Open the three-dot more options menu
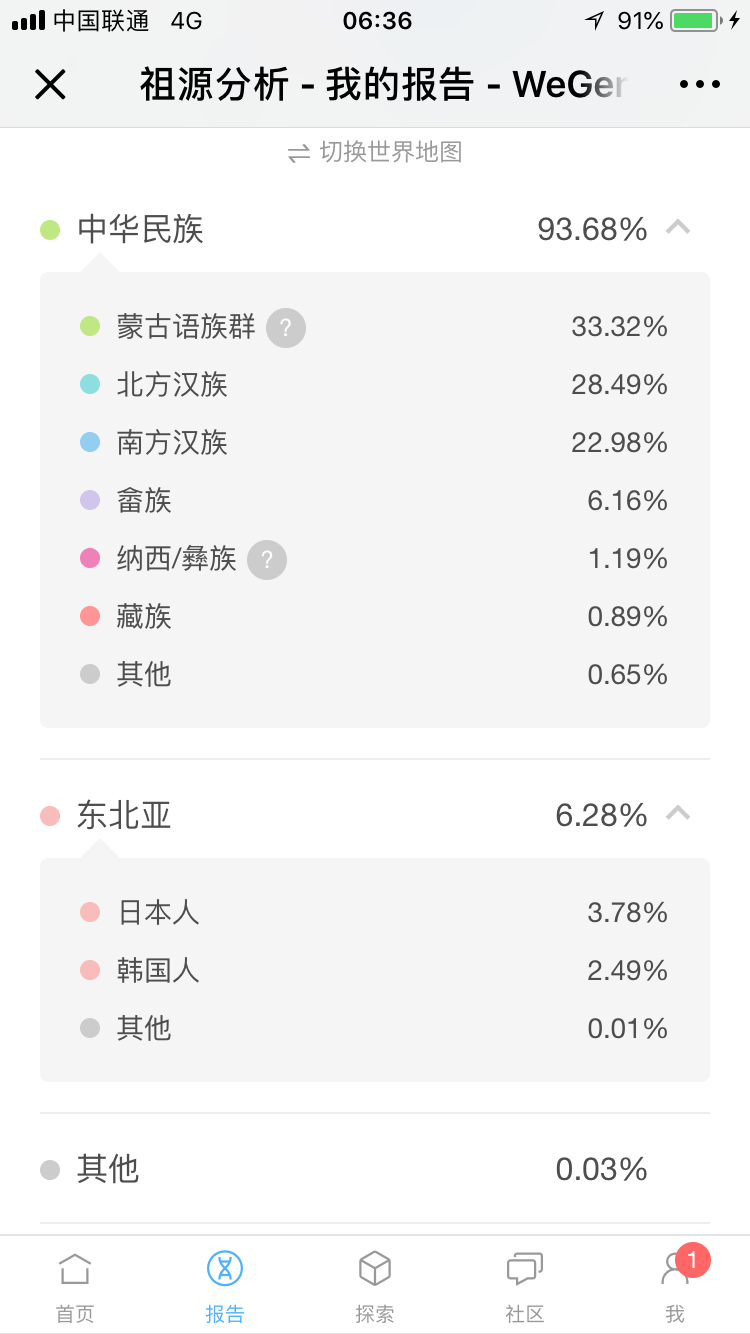The width and height of the screenshot is (750, 1334). tap(699, 85)
